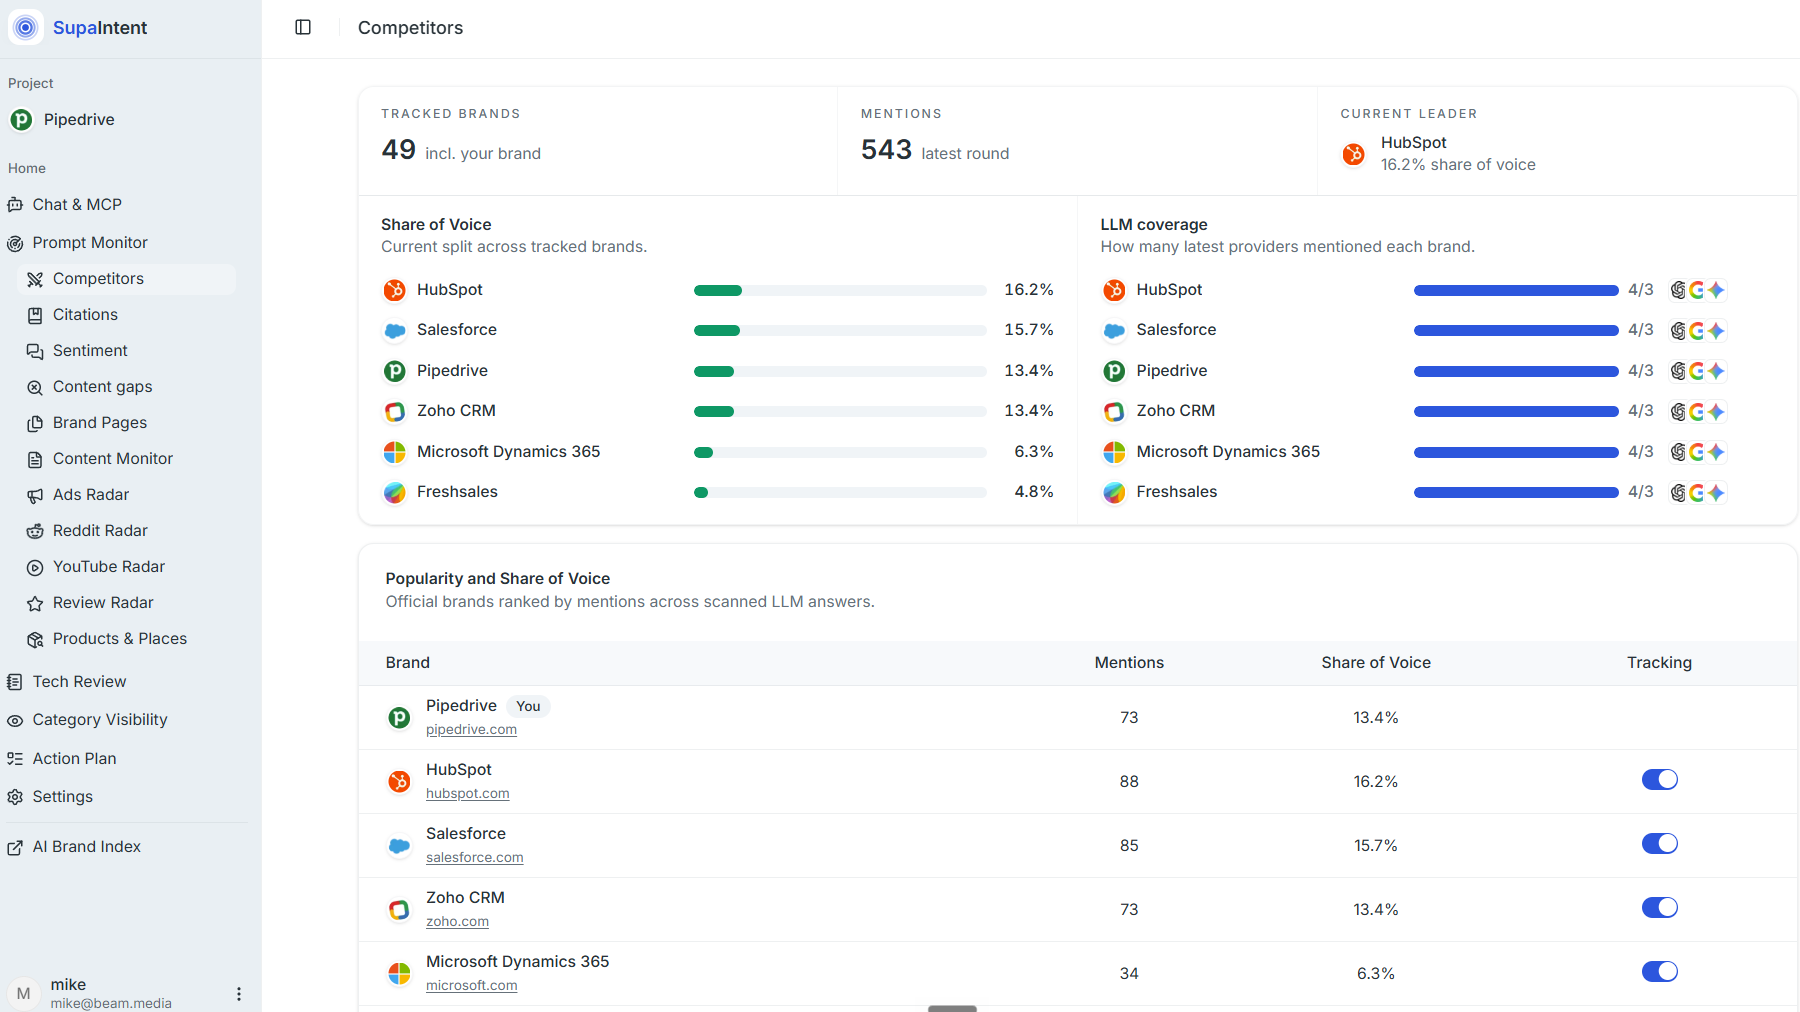
Task: Open user menu next to mike
Action: [x=238, y=993]
